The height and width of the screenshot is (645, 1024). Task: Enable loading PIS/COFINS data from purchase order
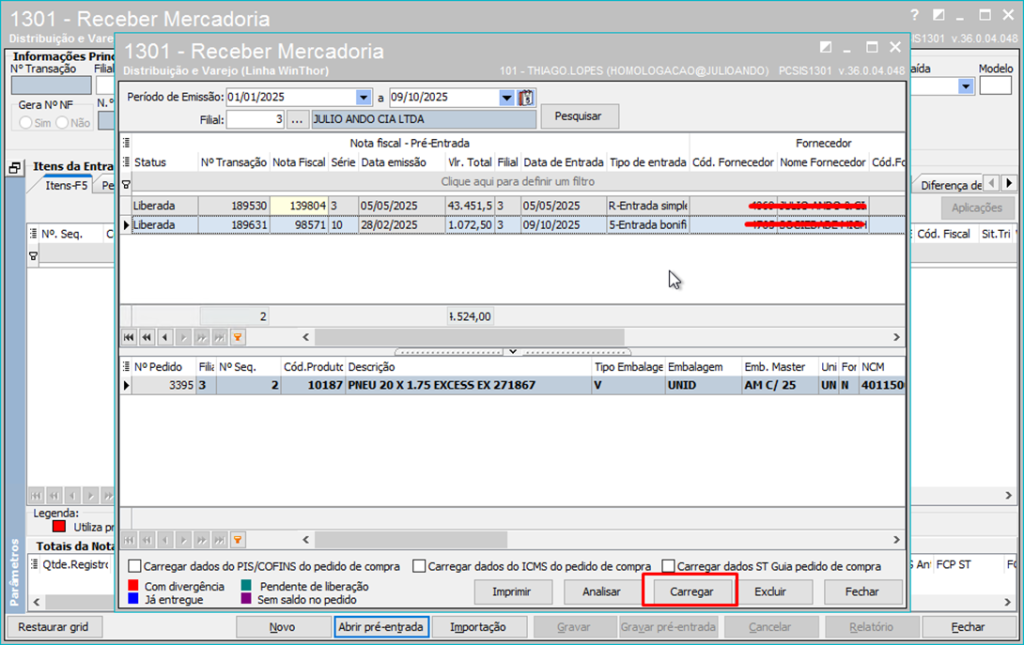(x=135, y=566)
